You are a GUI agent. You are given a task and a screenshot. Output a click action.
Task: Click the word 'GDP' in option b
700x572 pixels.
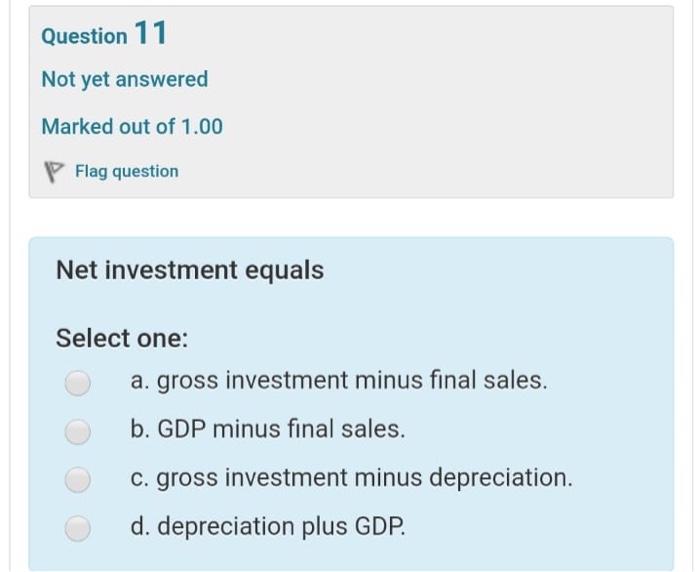pos(182,429)
